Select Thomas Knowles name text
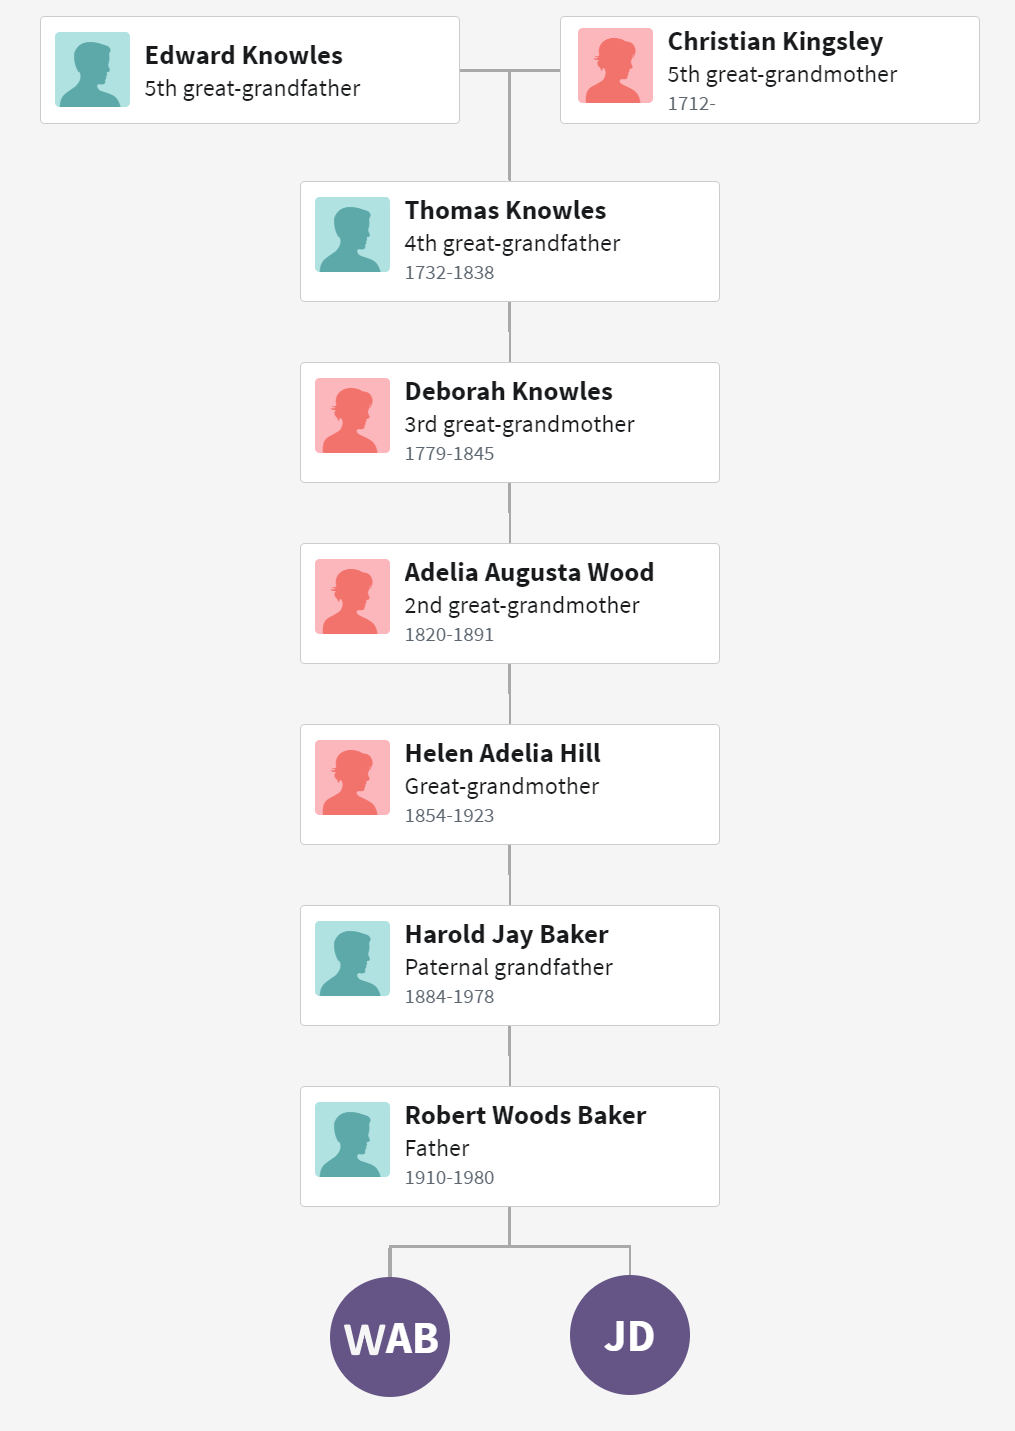This screenshot has height=1431, width=1015. [x=505, y=210]
